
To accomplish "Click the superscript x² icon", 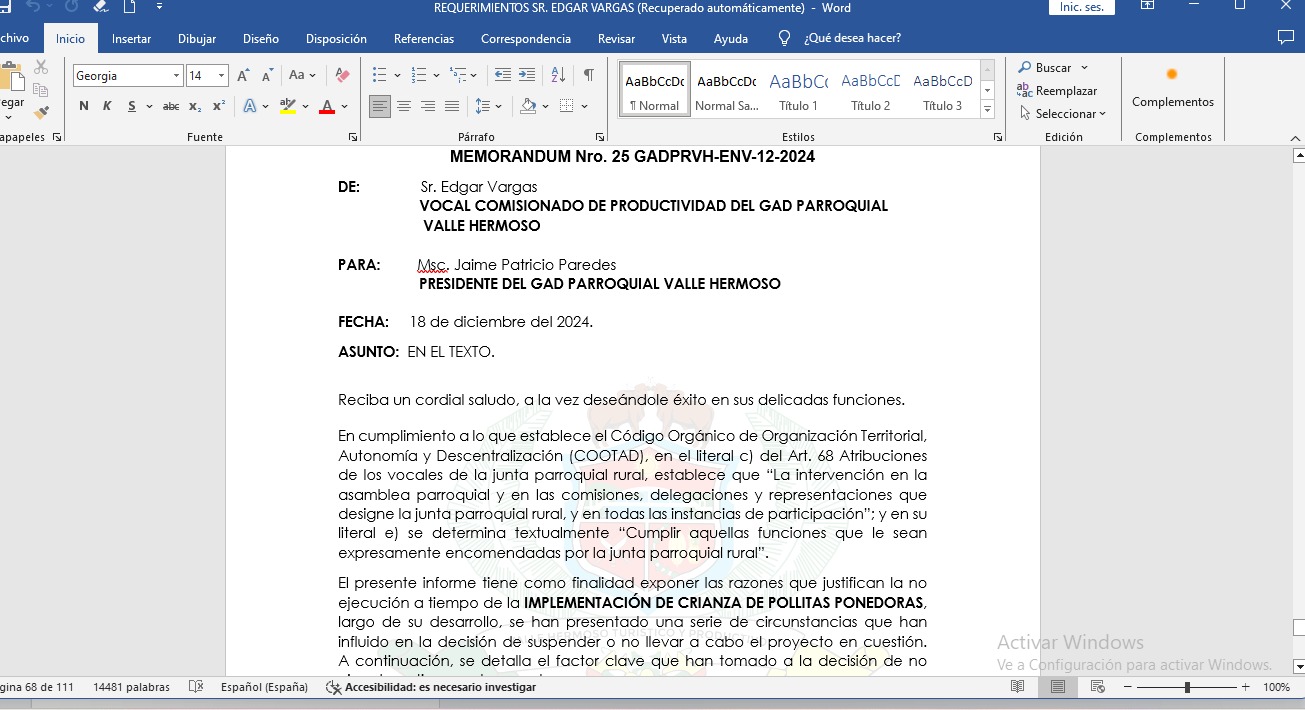I will point(219,106).
